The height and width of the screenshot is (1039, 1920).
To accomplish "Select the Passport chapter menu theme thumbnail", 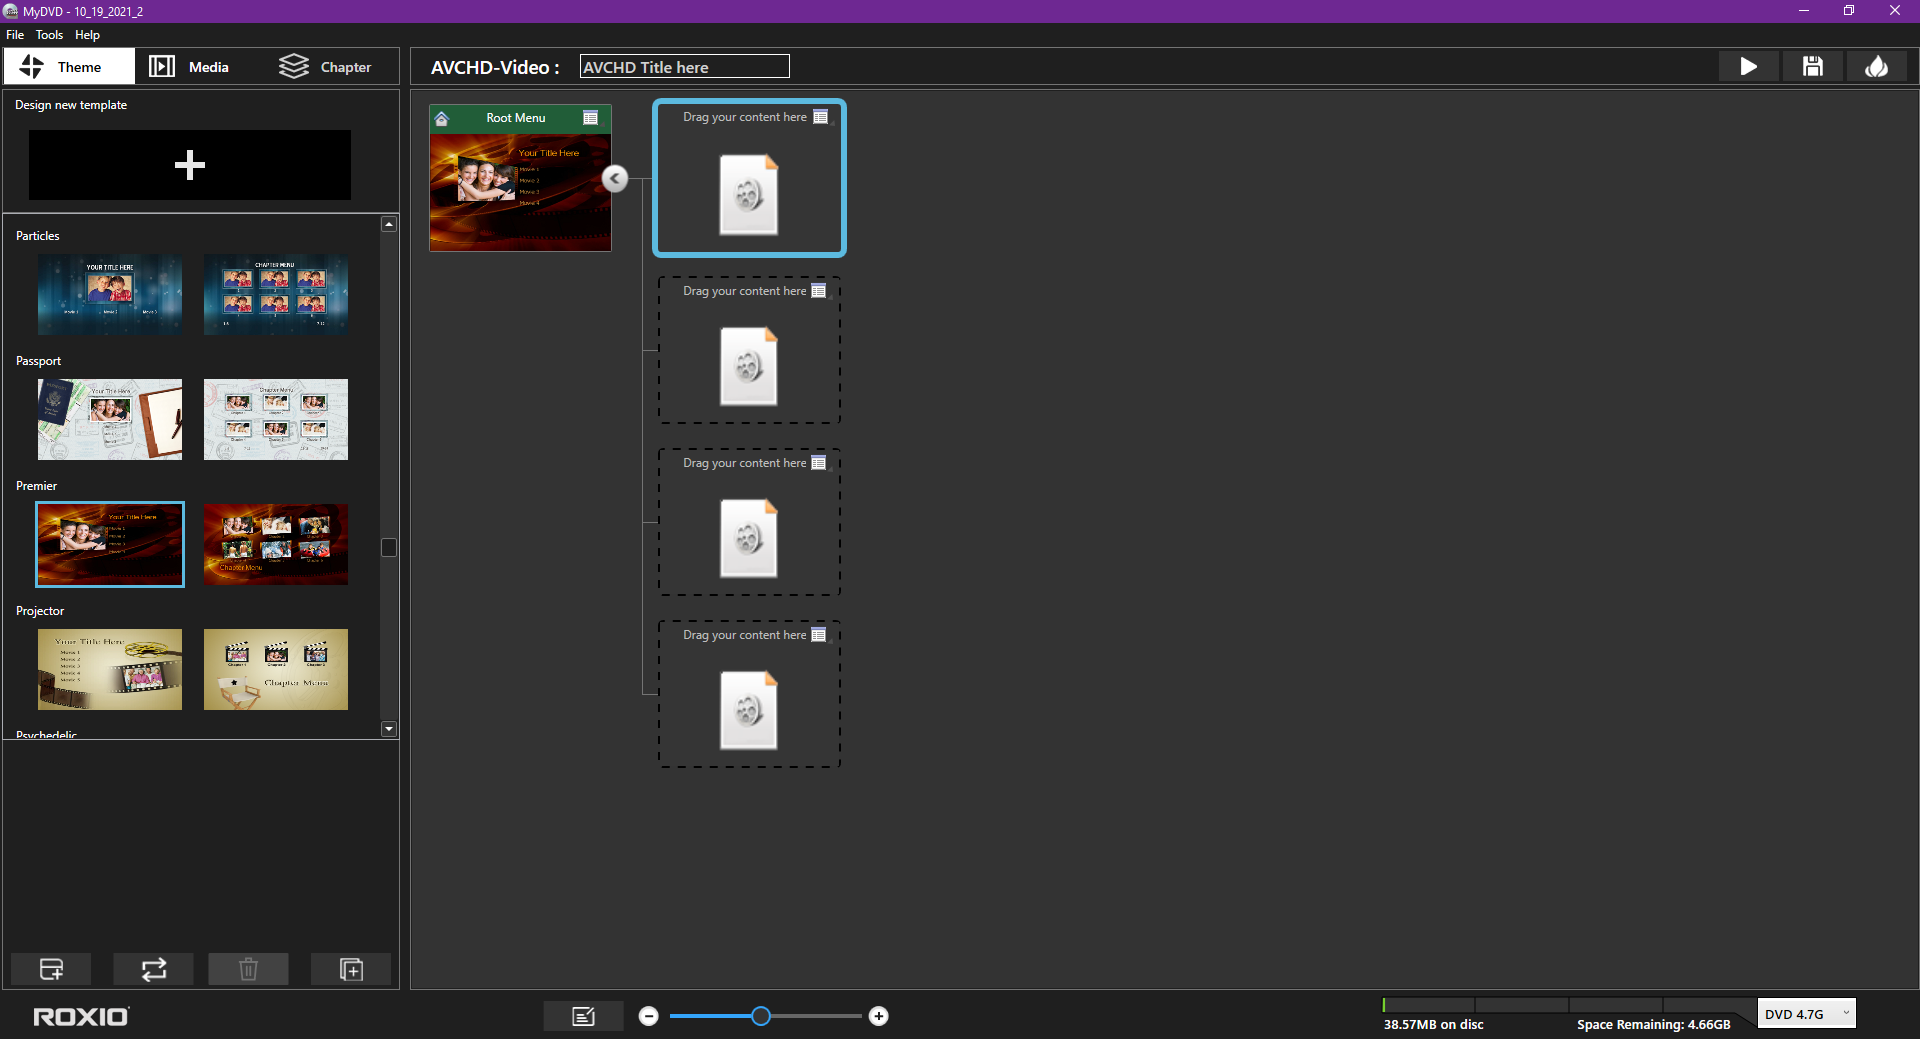I will pos(276,419).
